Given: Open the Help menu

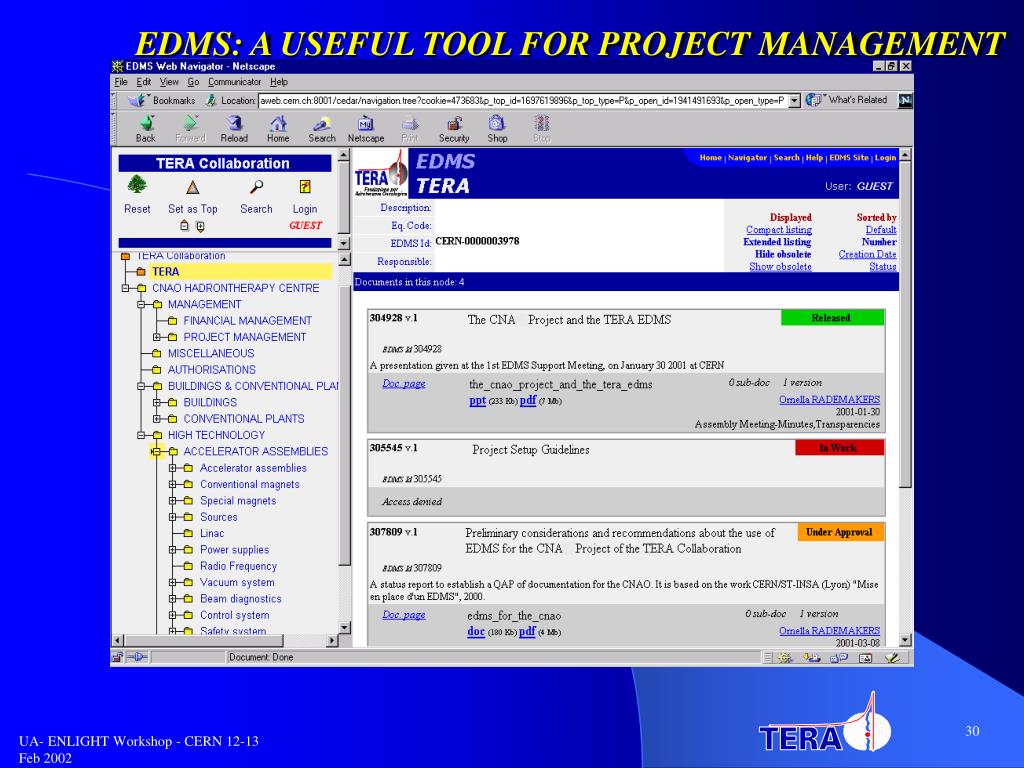Looking at the screenshot, I should tap(279, 82).
